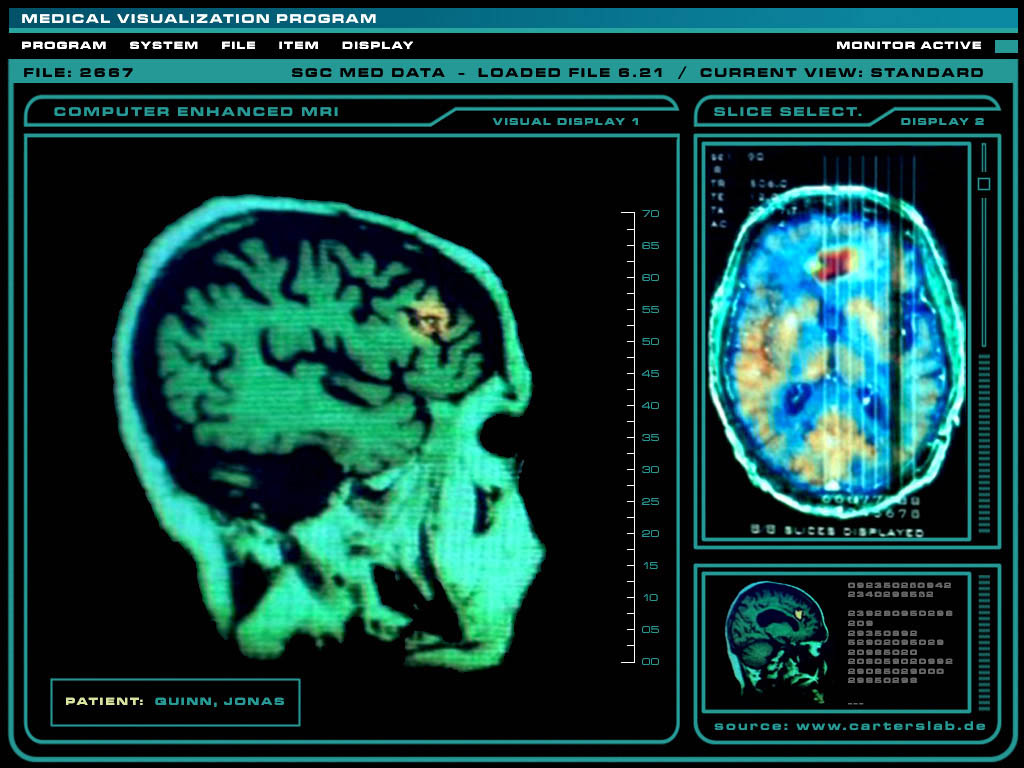This screenshot has height=768, width=1024.
Task: Click the large sagittal MRI brain scan
Action: (330, 434)
